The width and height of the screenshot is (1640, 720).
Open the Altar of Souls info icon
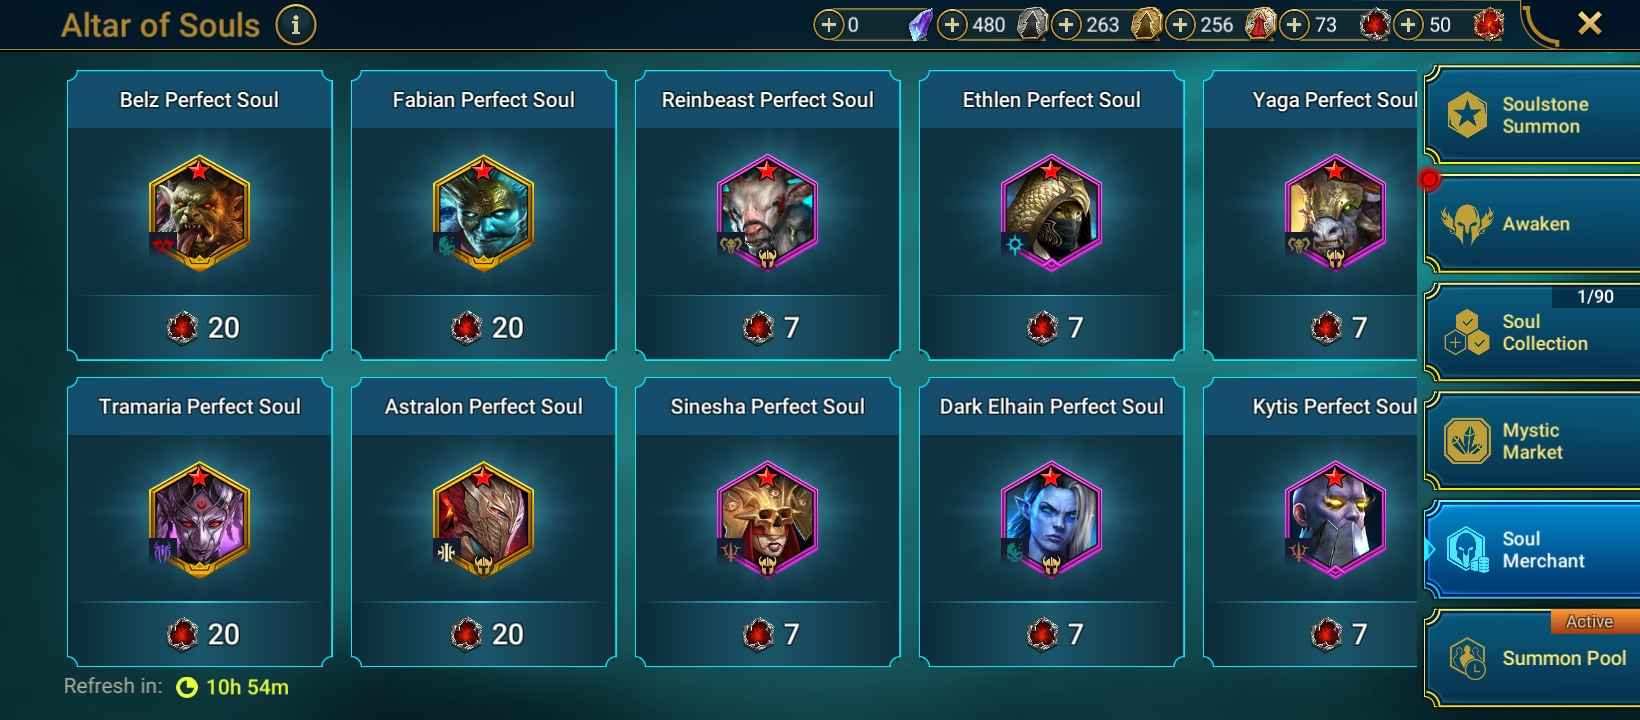pyautogui.click(x=295, y=25)
